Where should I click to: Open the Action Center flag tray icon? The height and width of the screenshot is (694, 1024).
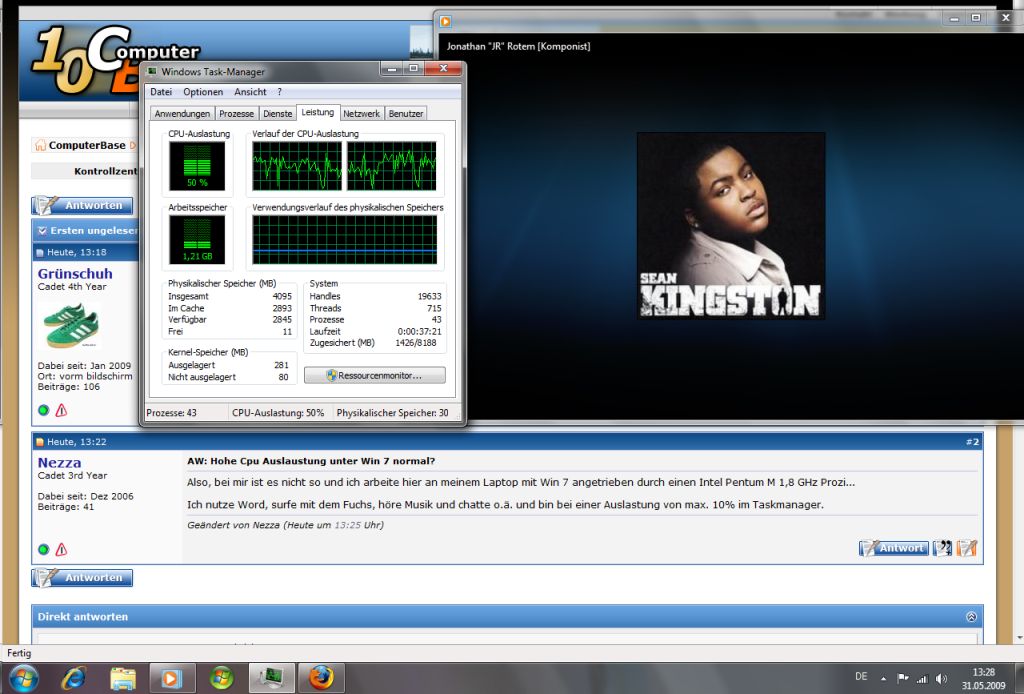(903, 678)
